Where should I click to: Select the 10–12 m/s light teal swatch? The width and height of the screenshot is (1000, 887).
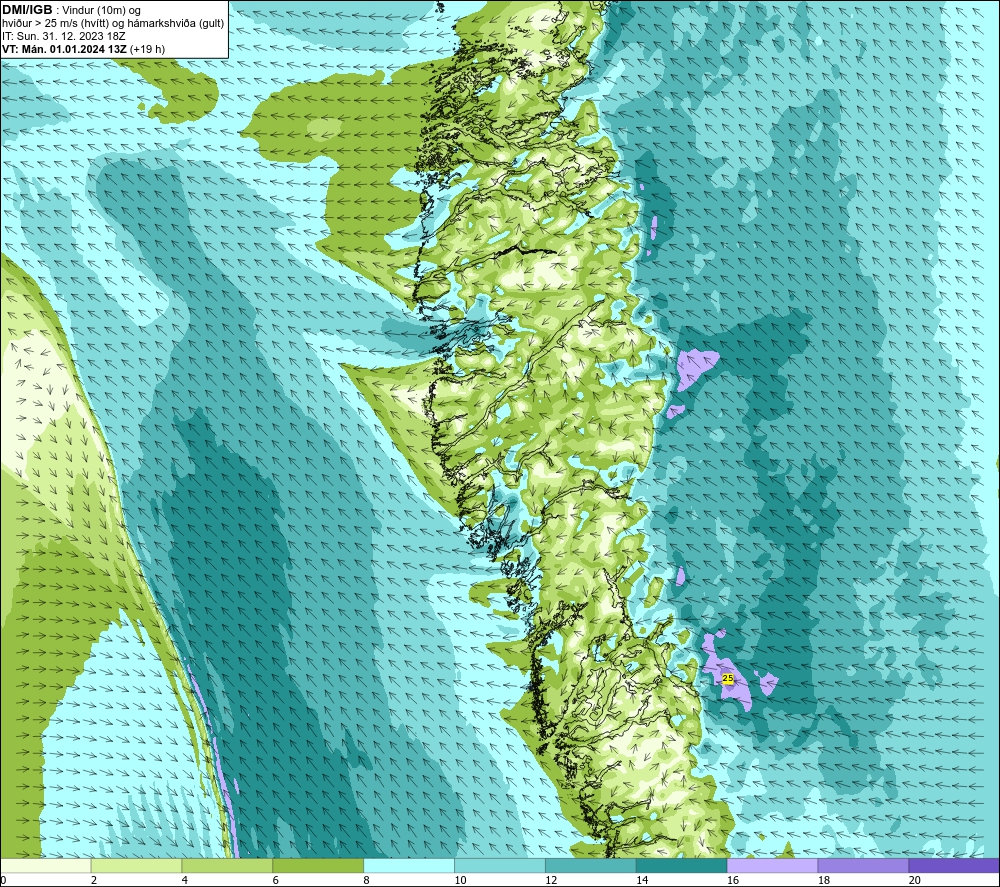(500, 865)
